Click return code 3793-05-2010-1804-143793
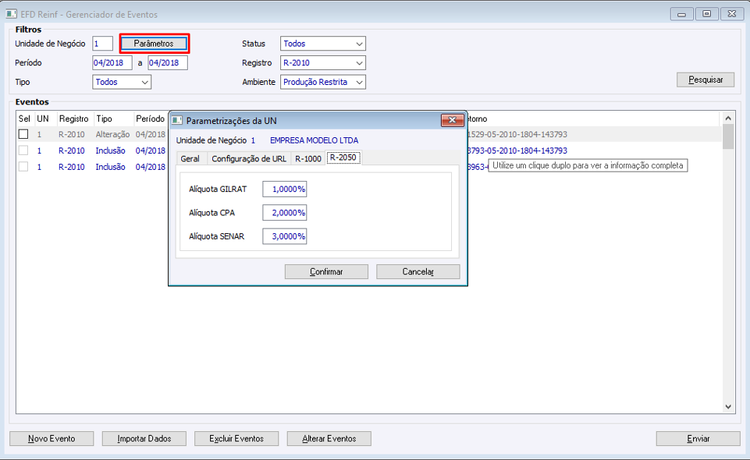The width and height of the screenshot is (750, 460). pyautogui.click(x=518, y=151)
